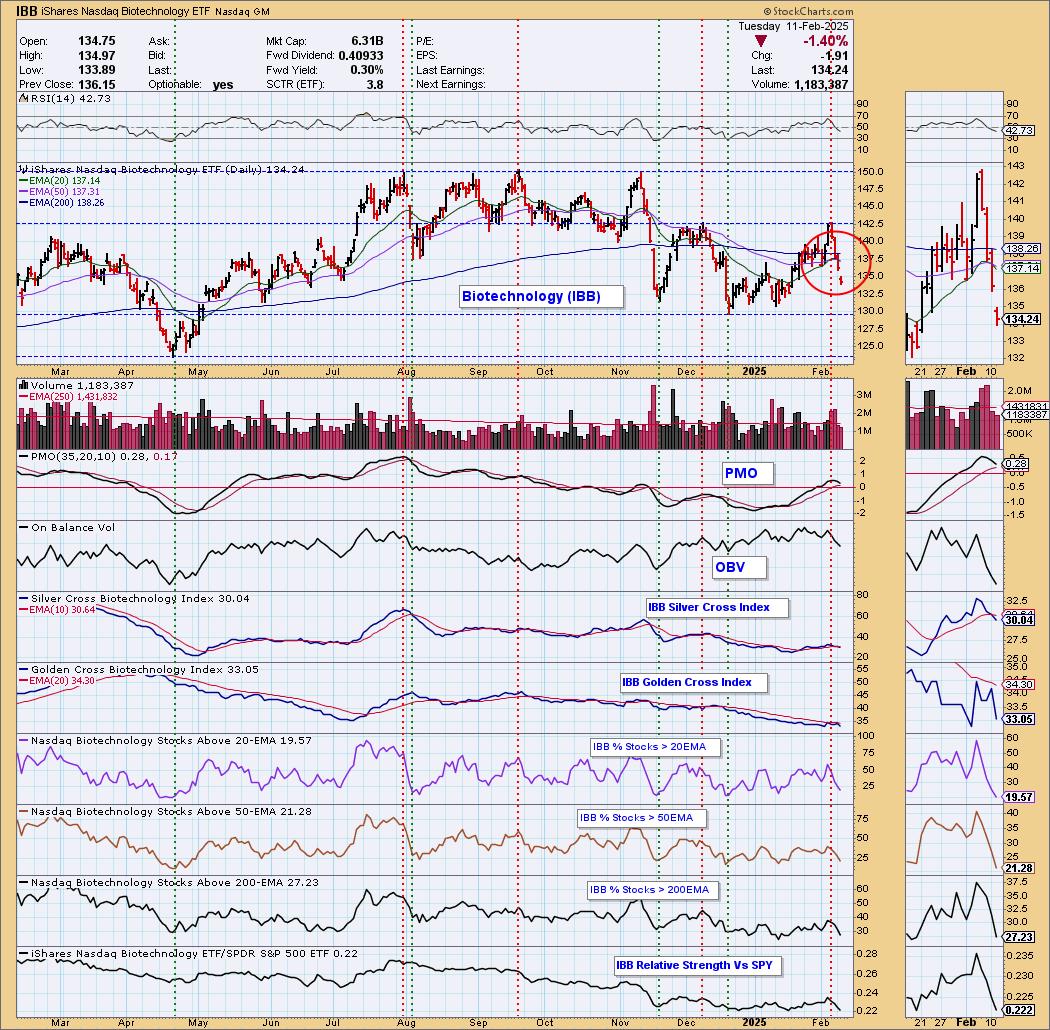Click Golden Cross Biotechnology Index 33.05 label
1050x1030 pixels.
[x=139, y=669]
